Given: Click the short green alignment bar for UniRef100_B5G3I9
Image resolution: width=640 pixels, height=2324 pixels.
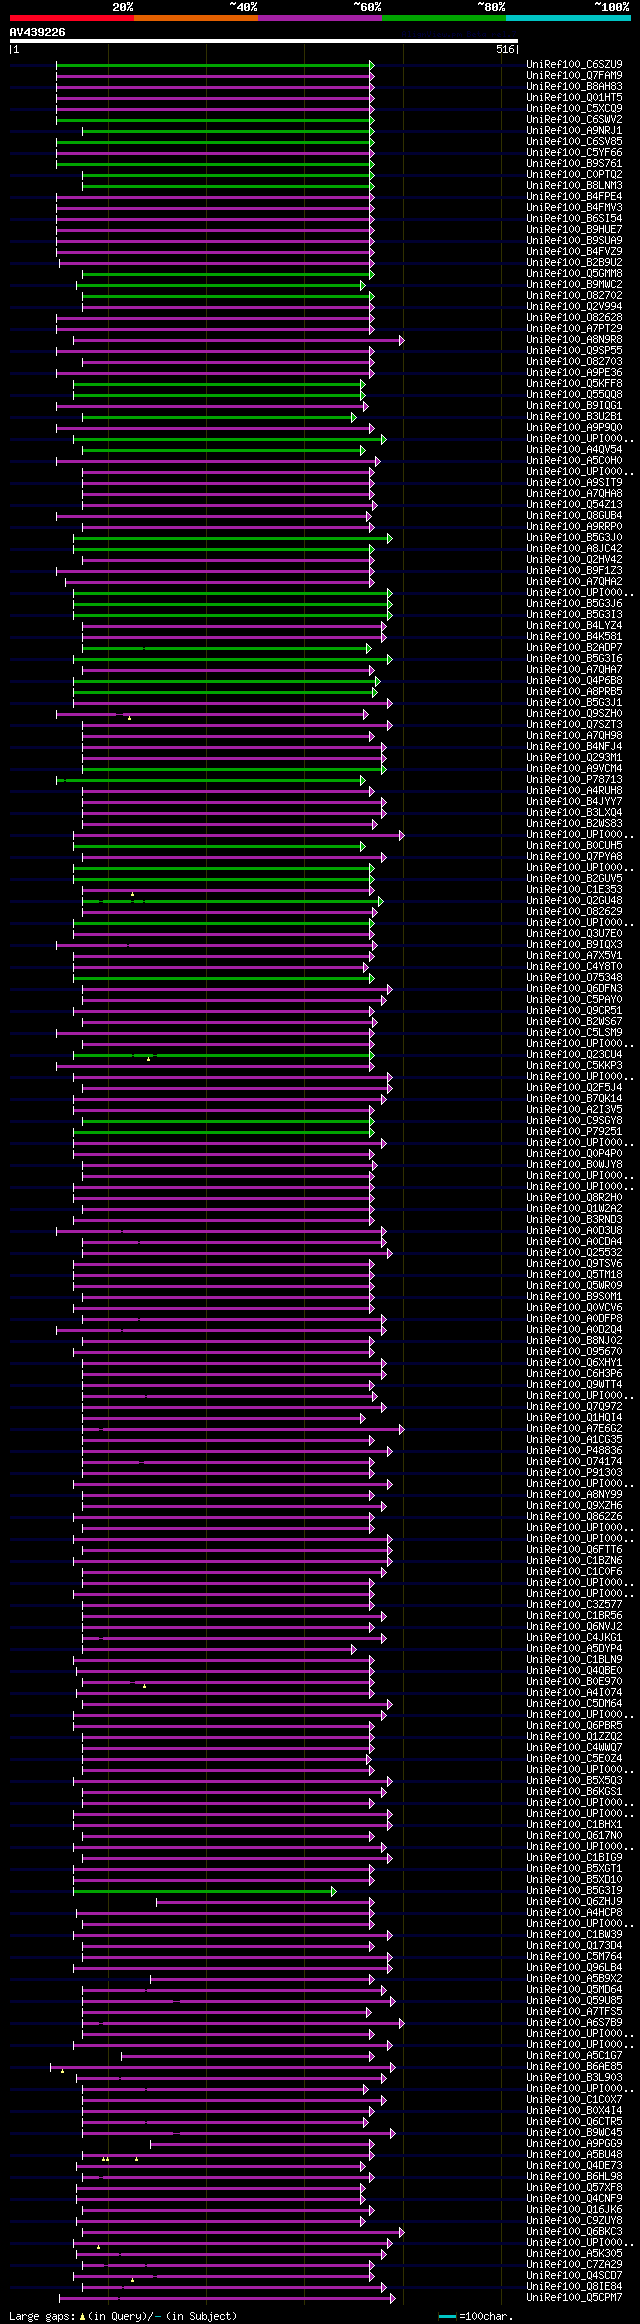Looking at the screenshot, I should point(204,1892).
